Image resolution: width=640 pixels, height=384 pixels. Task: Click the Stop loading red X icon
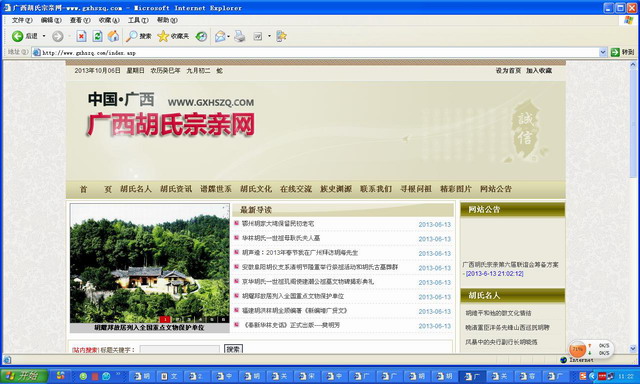tap(81, 36)
